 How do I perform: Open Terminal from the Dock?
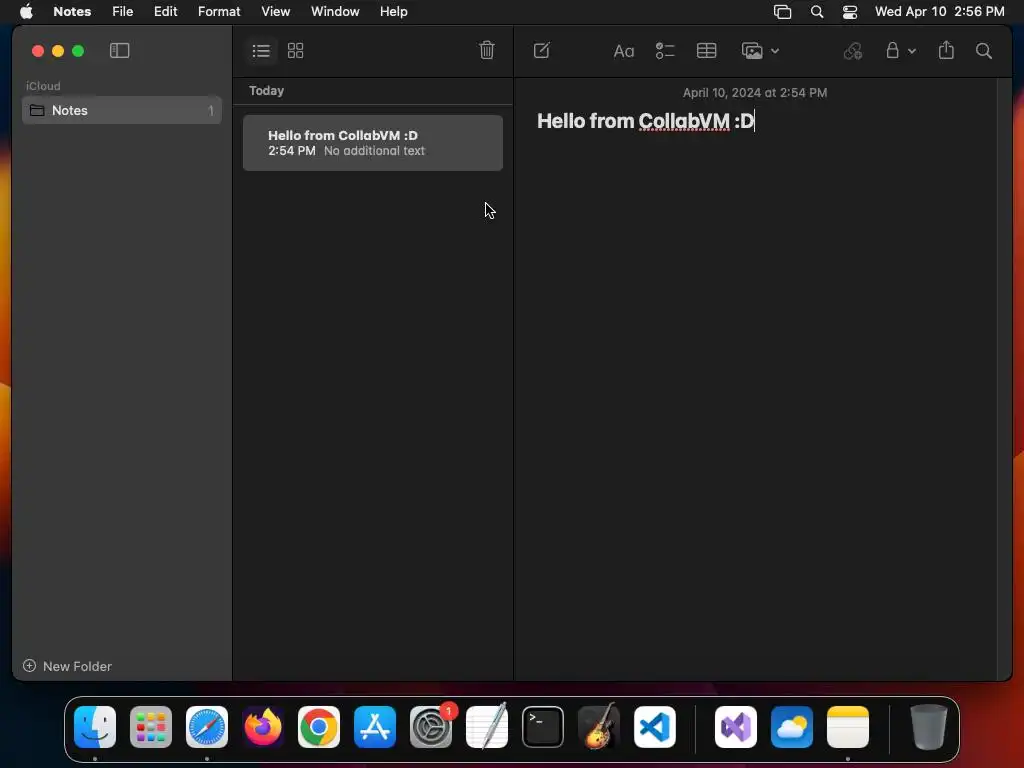[543, 727]
